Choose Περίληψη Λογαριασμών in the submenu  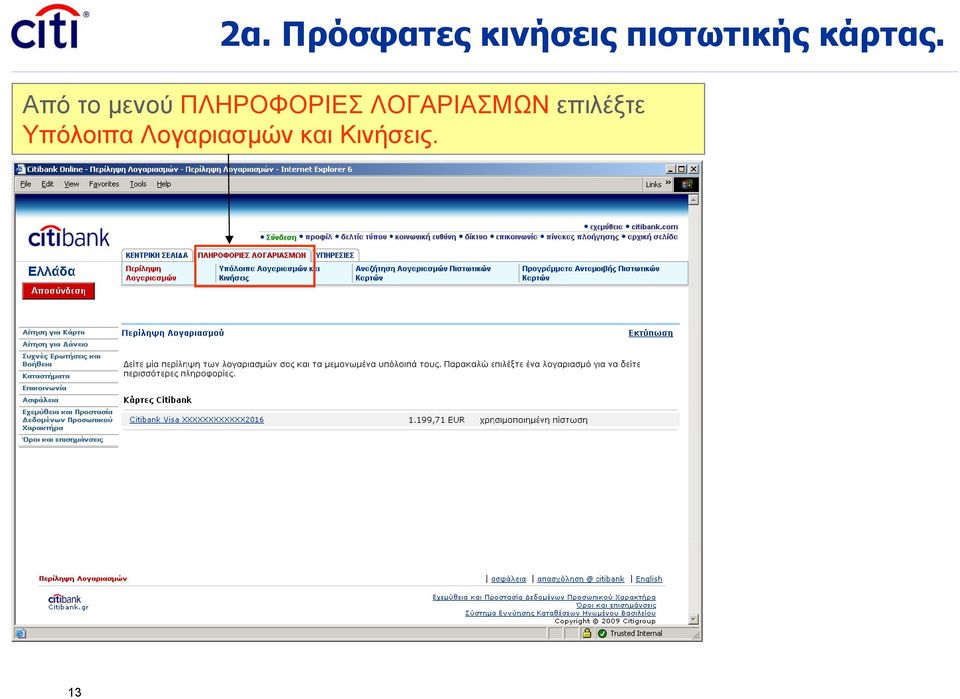coord(151,273)
